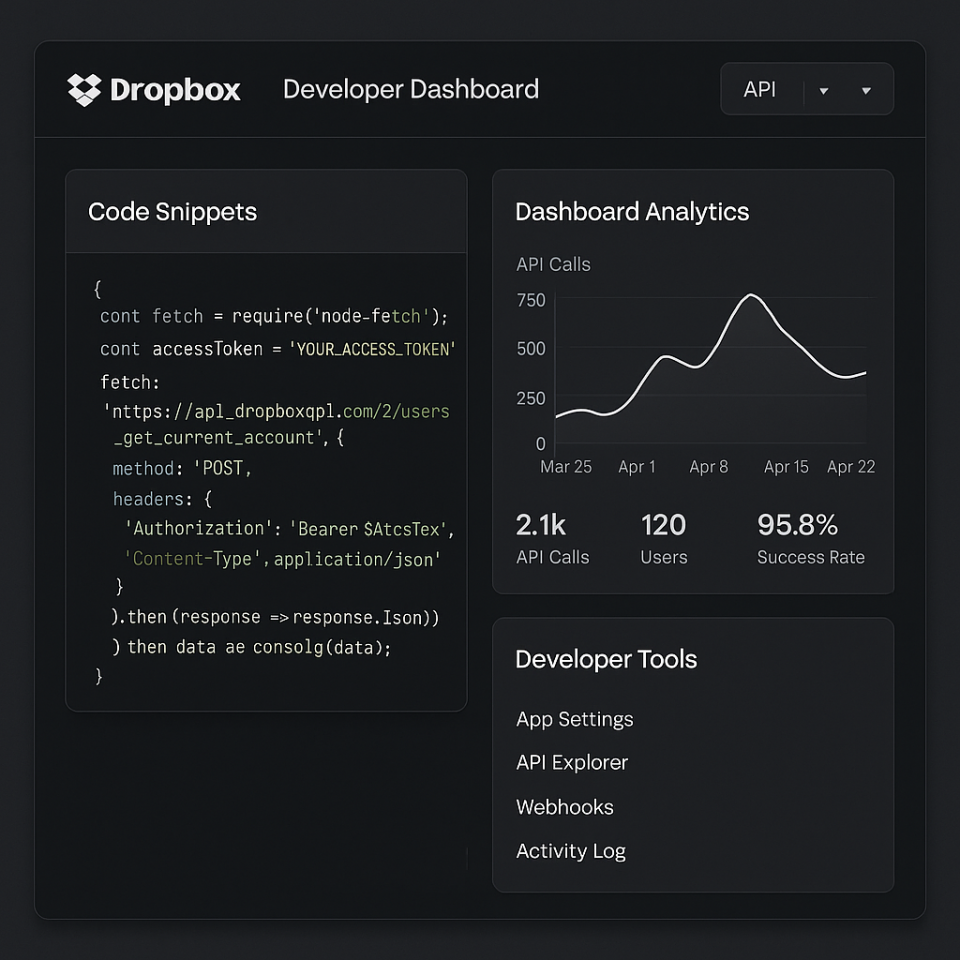Image resolution: width=960 pixels, height=960 pixels.
Task: Open the first dropdown arrow beside API
Action: pos(823,89)
